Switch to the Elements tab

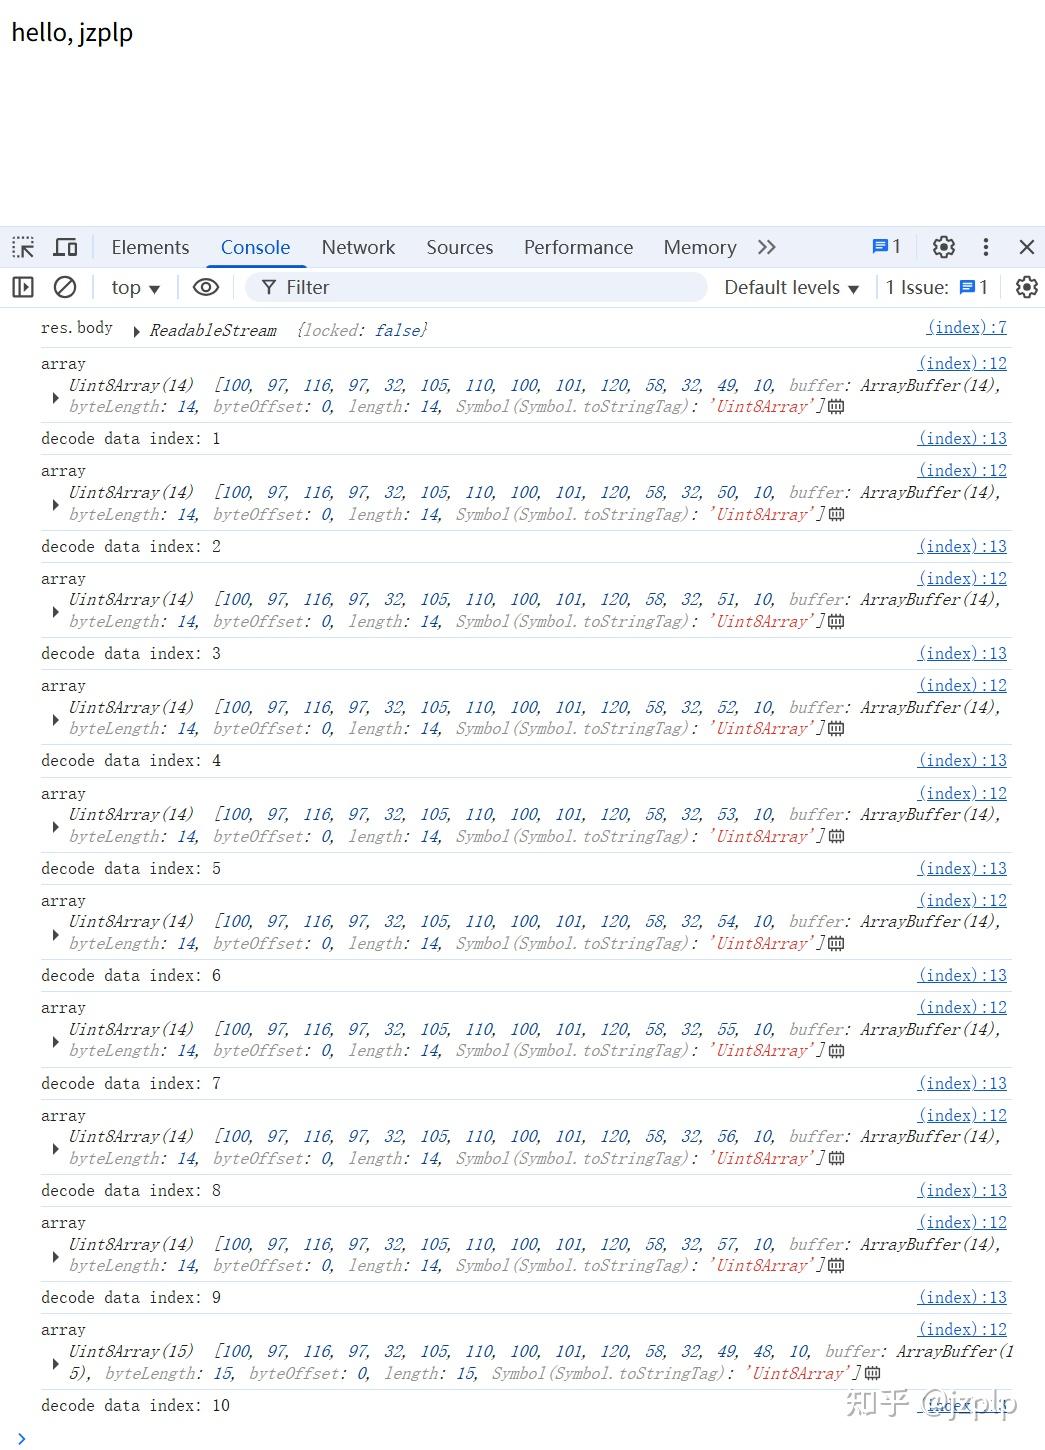tap(150, 247)
